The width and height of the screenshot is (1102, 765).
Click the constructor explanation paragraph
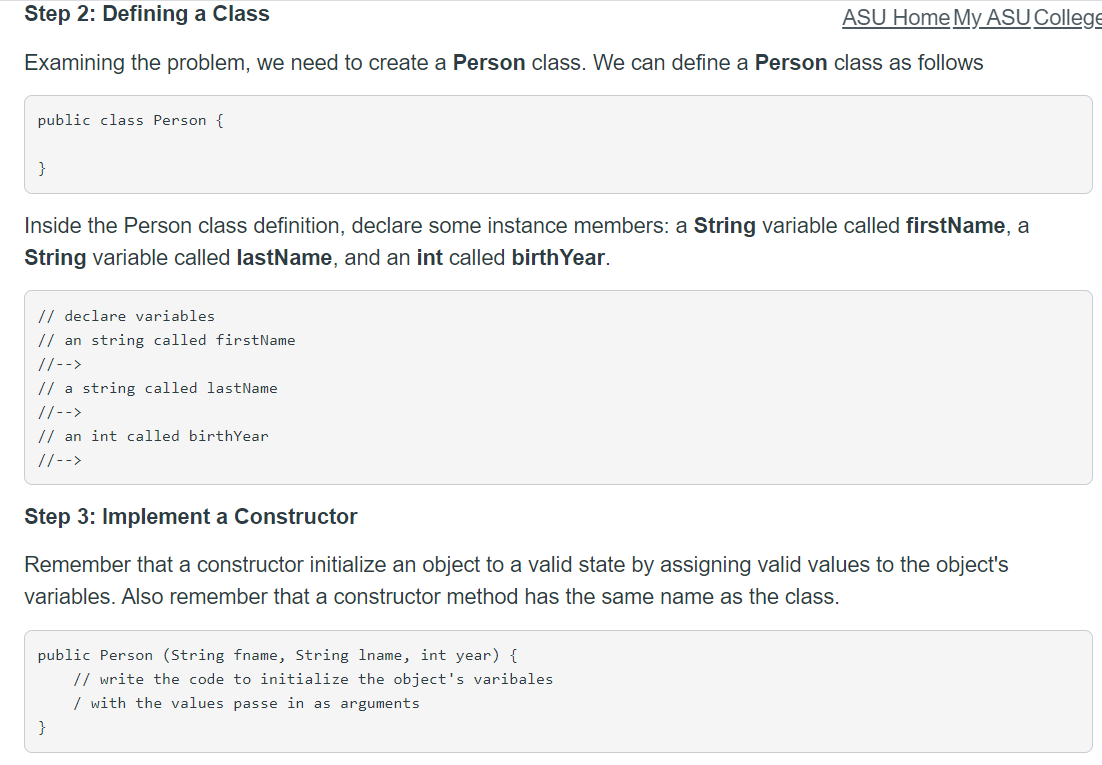pos(500,580)
